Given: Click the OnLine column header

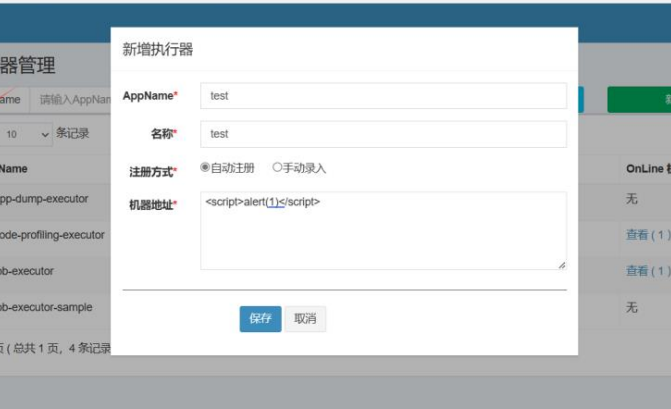Looking at the screenshot, I should [x=647, y=169].
